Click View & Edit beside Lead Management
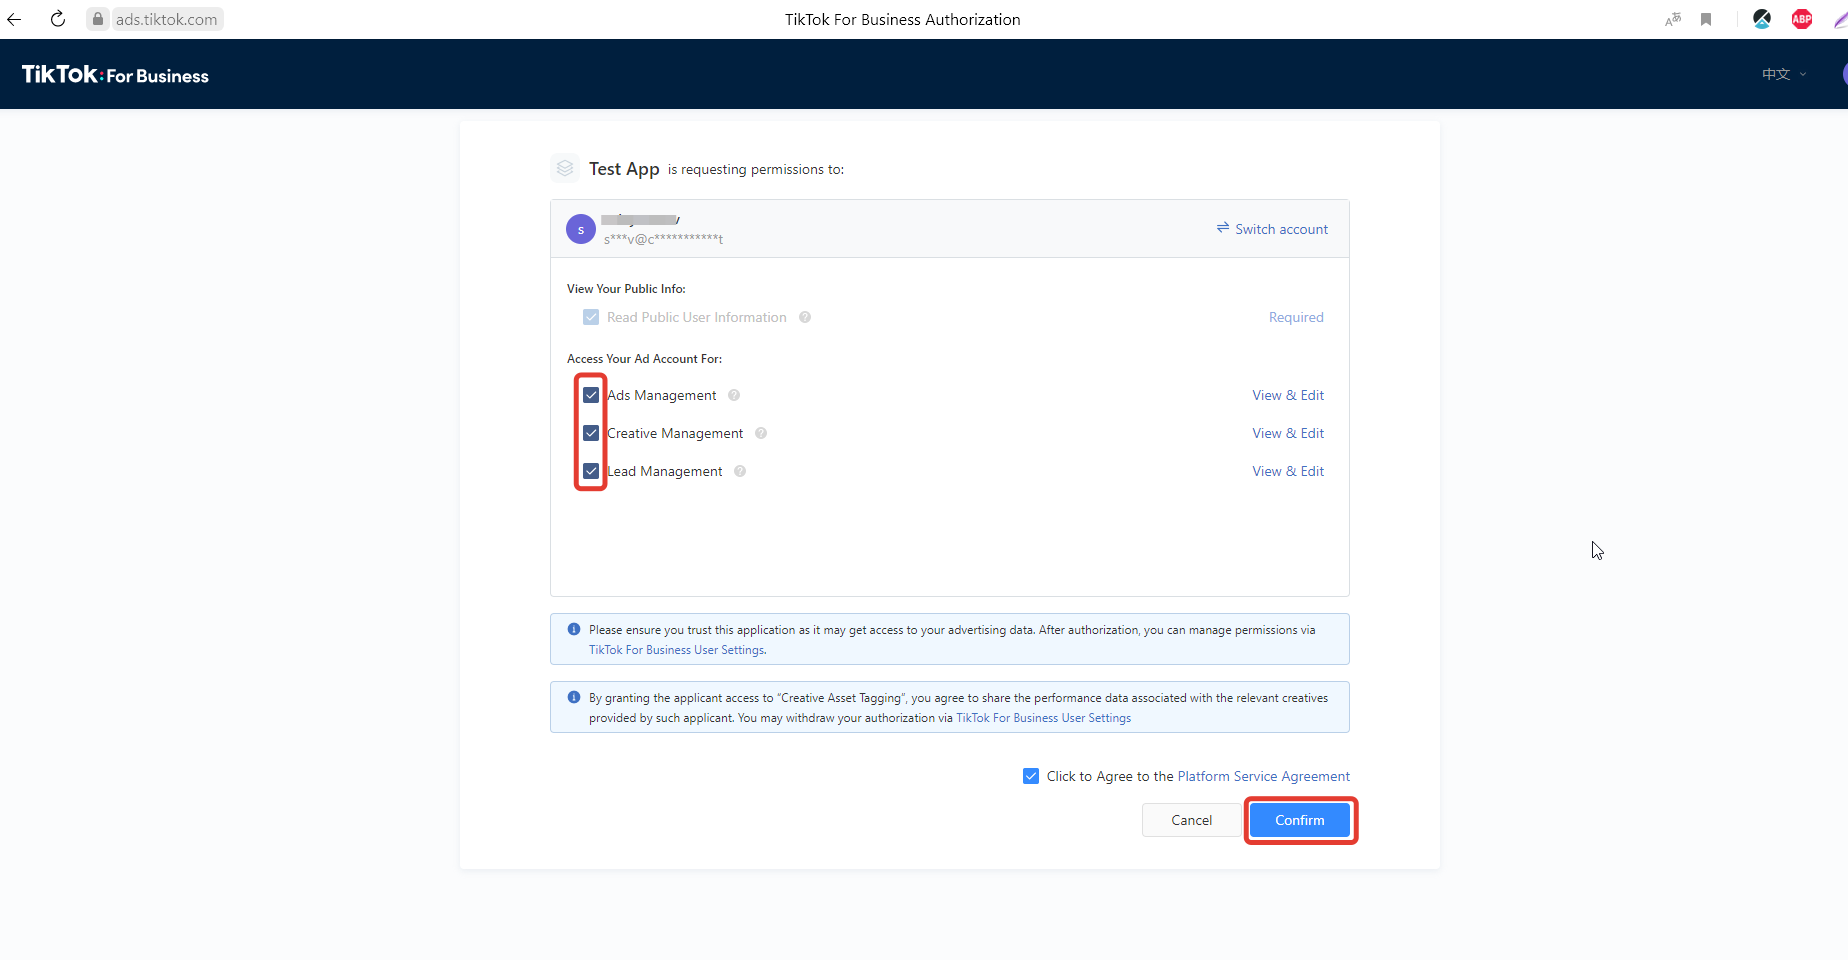 coord(1288,471)
